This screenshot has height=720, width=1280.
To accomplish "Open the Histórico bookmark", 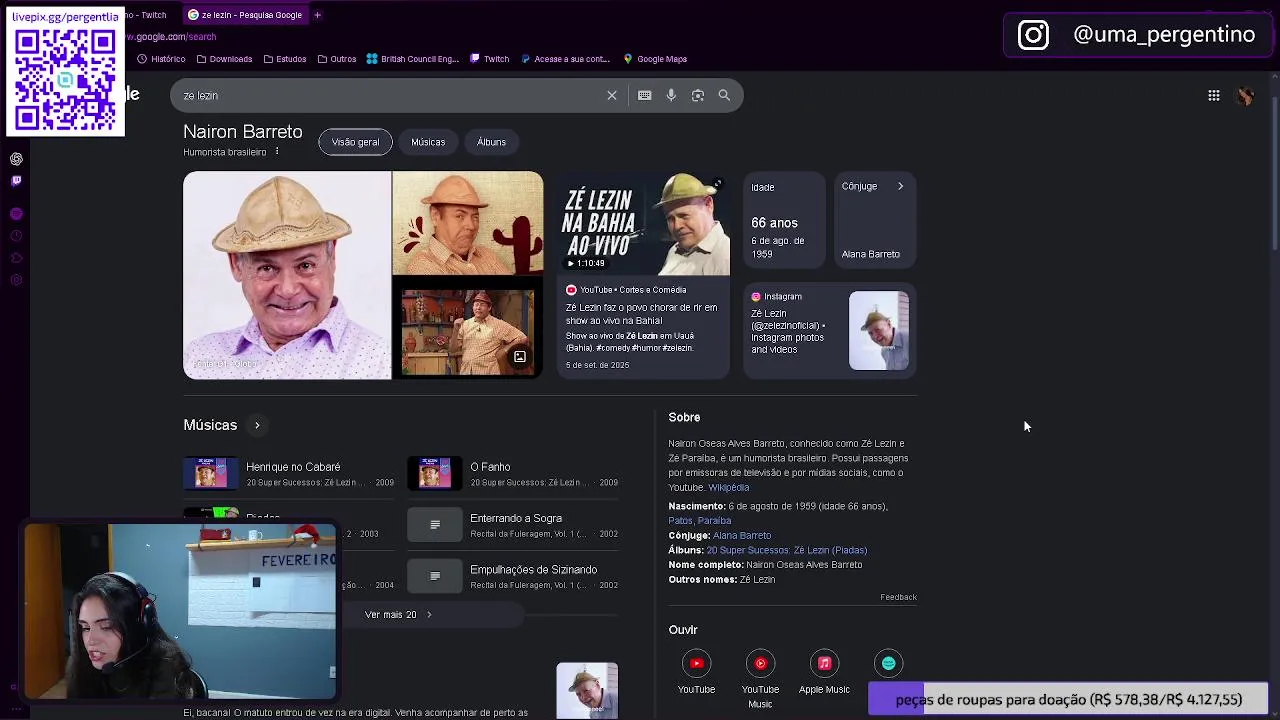I will (x=161, y=59).
